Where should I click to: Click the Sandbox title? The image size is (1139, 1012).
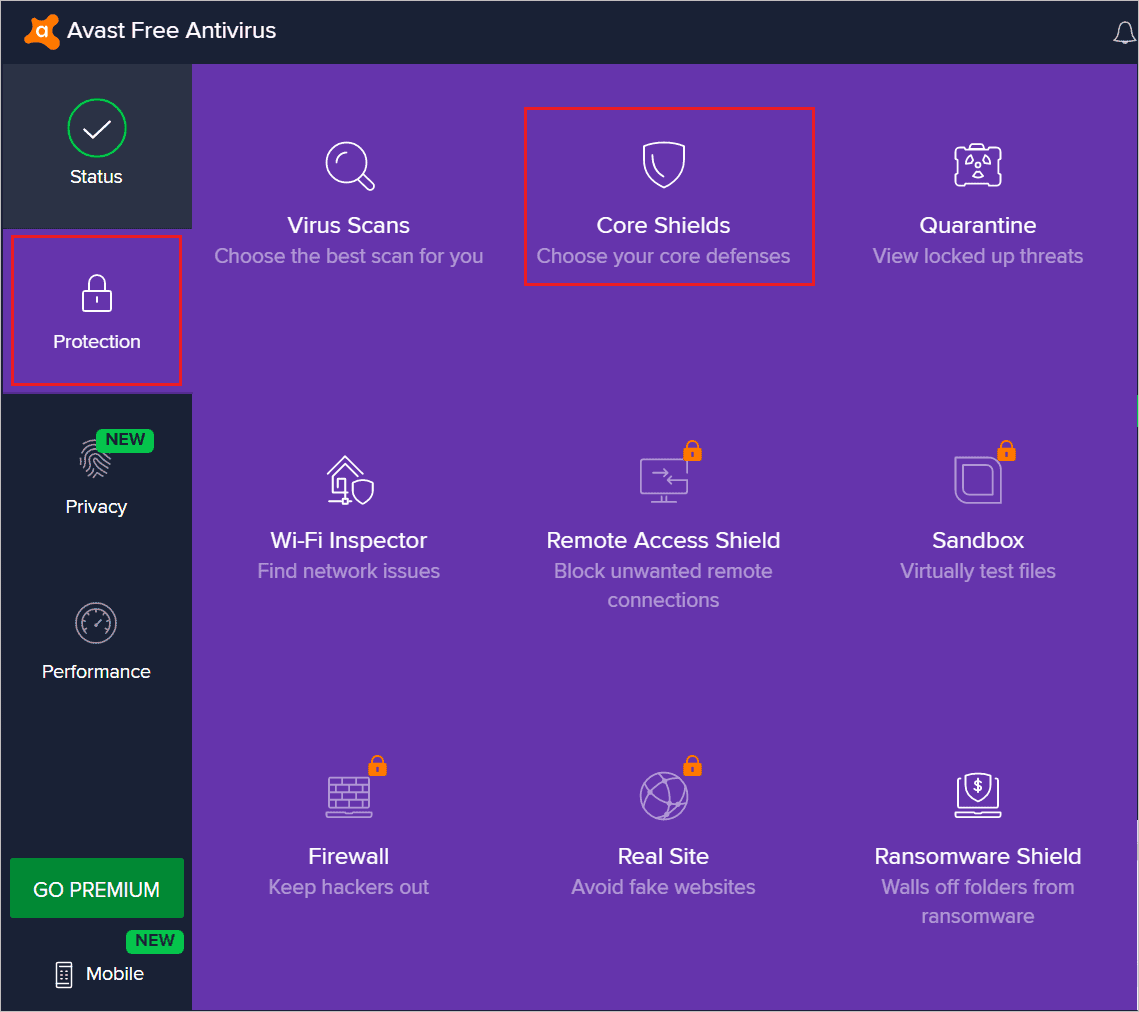978,541
